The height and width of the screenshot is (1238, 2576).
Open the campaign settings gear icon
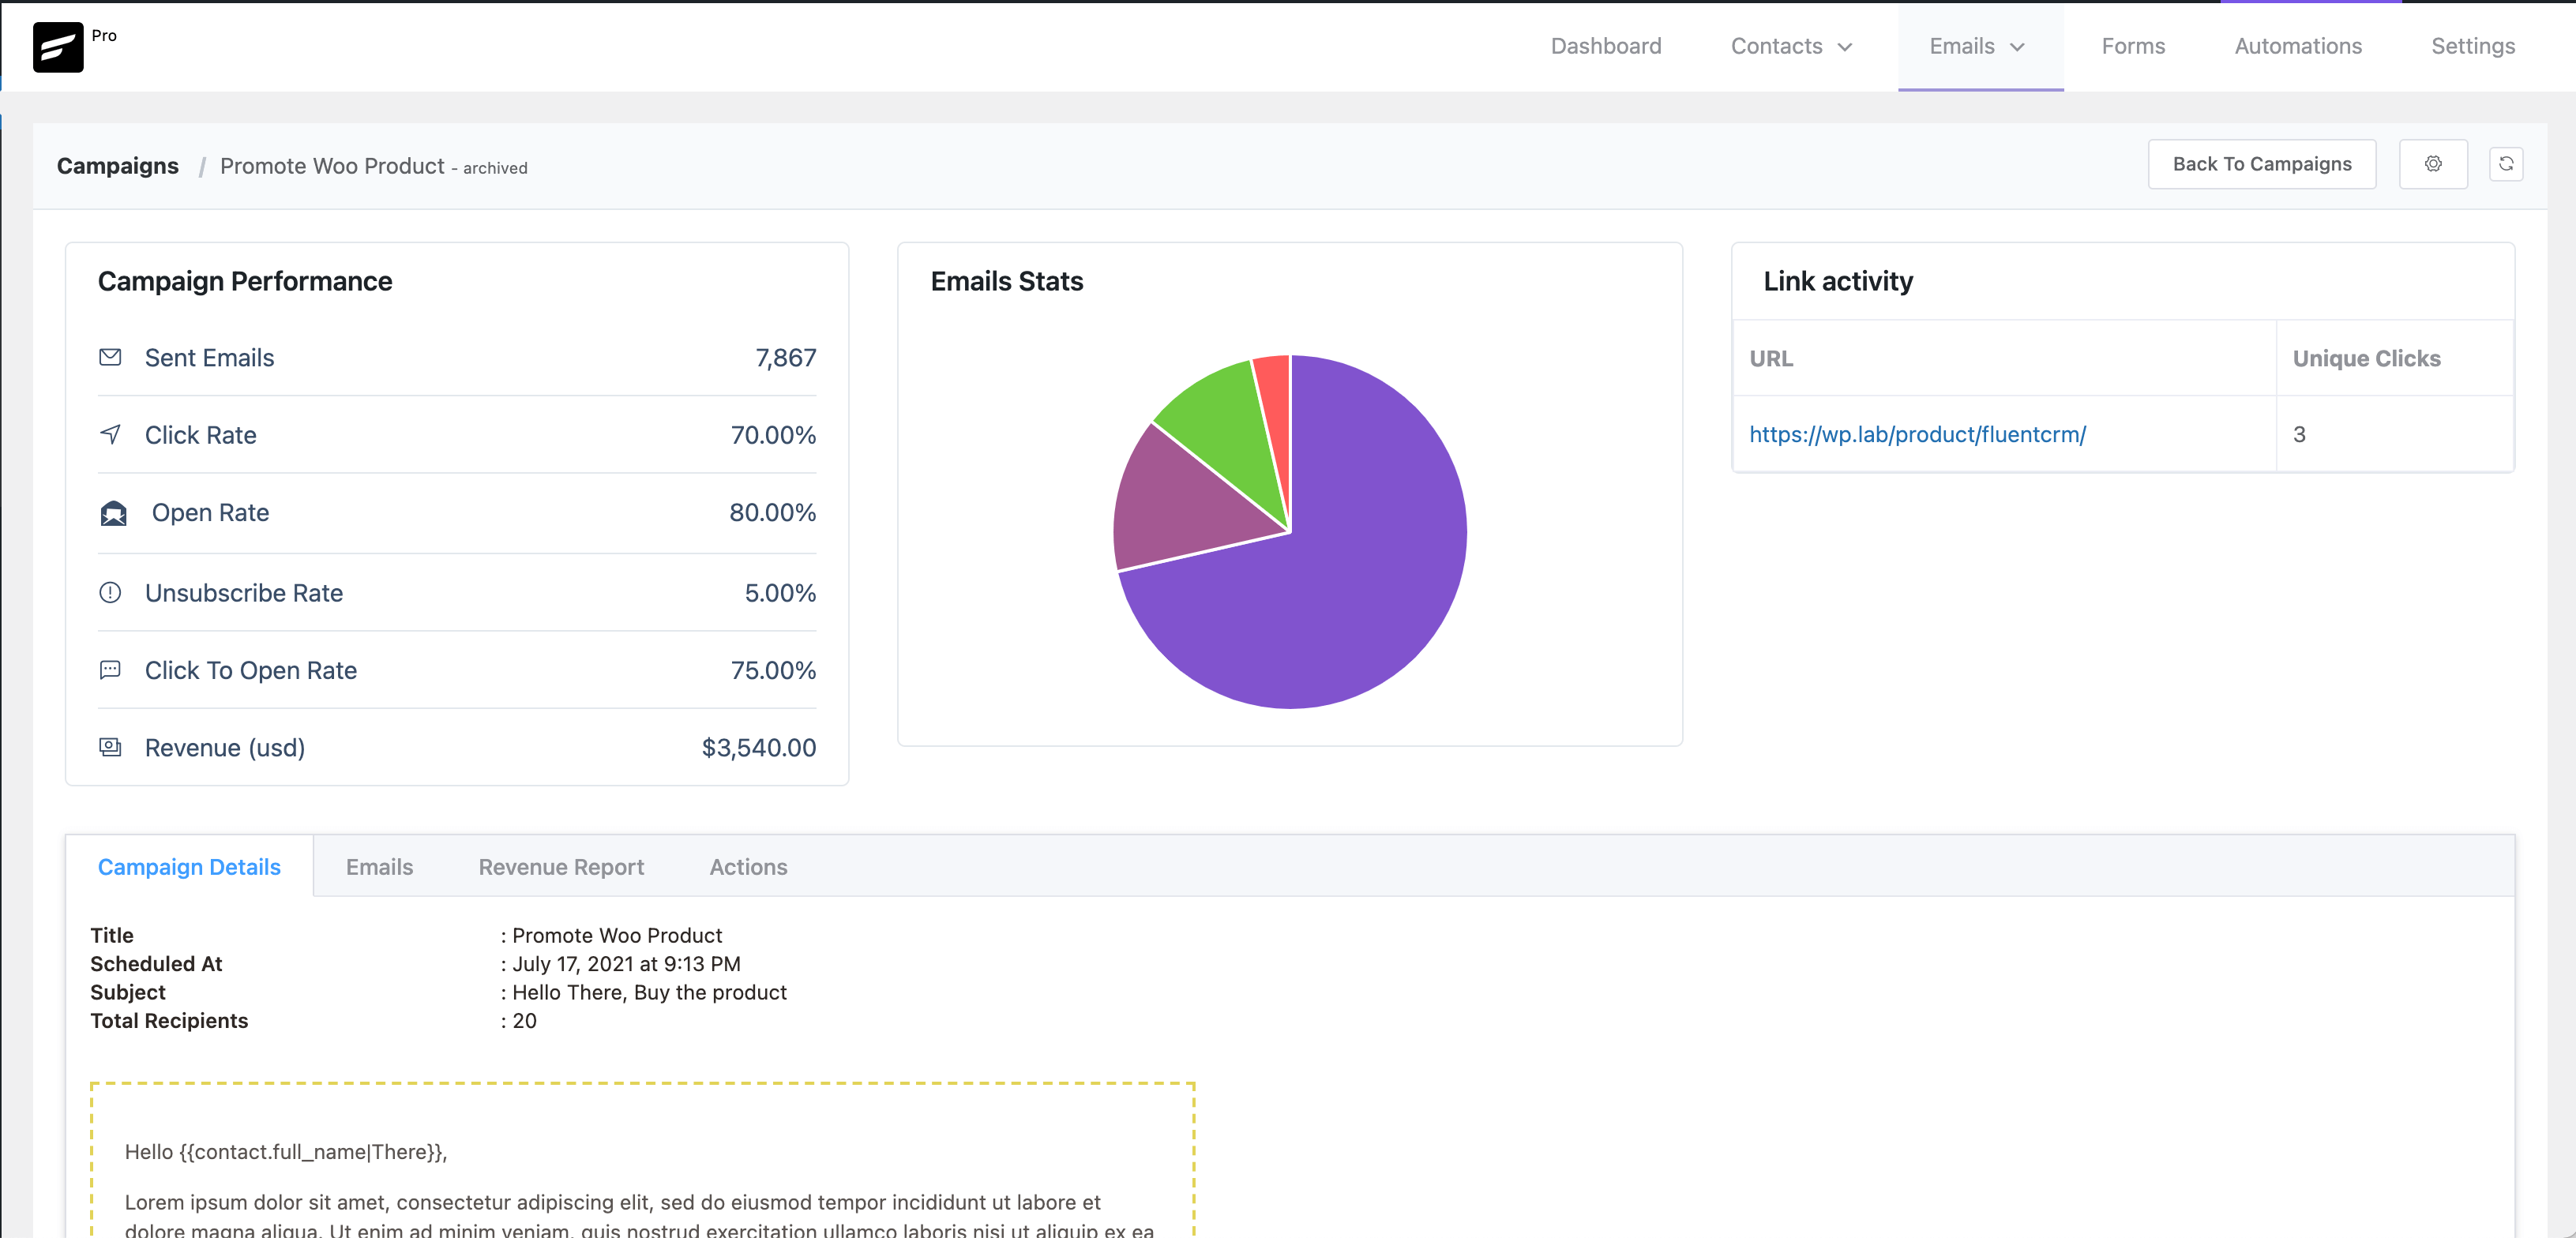[2434, 164]
